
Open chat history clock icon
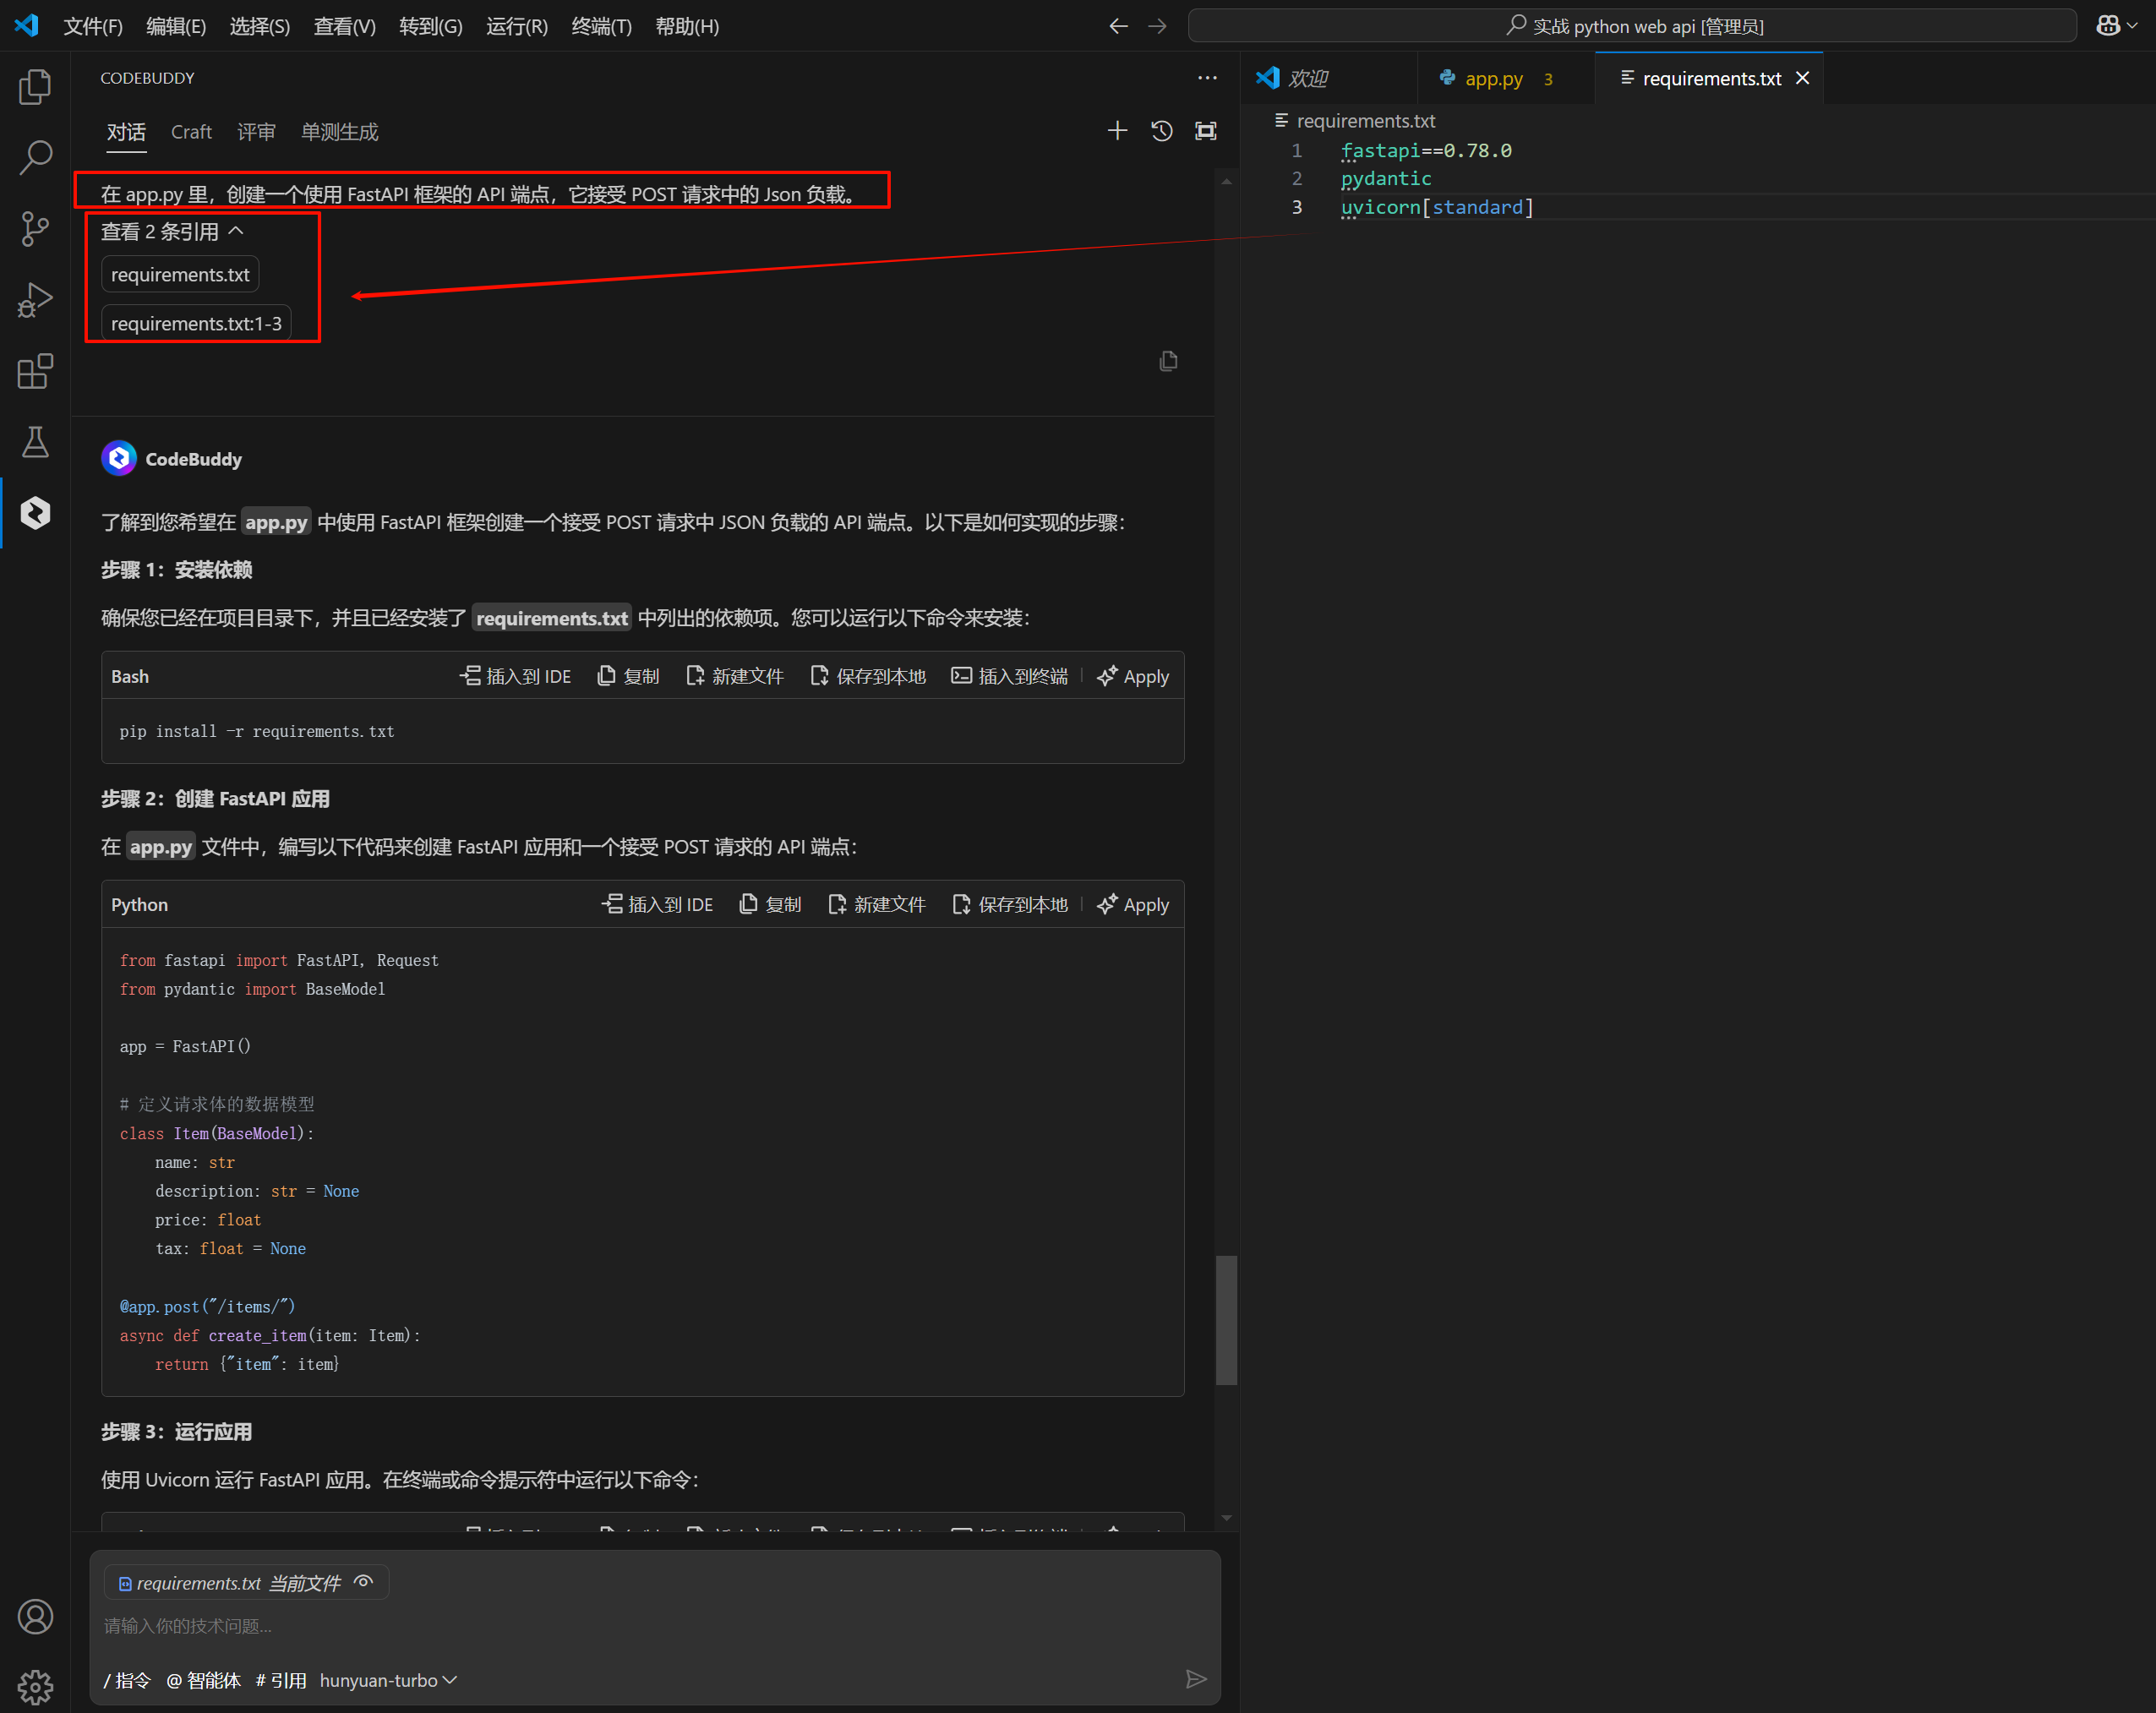pyautogui.click(x=1161, y=131)
